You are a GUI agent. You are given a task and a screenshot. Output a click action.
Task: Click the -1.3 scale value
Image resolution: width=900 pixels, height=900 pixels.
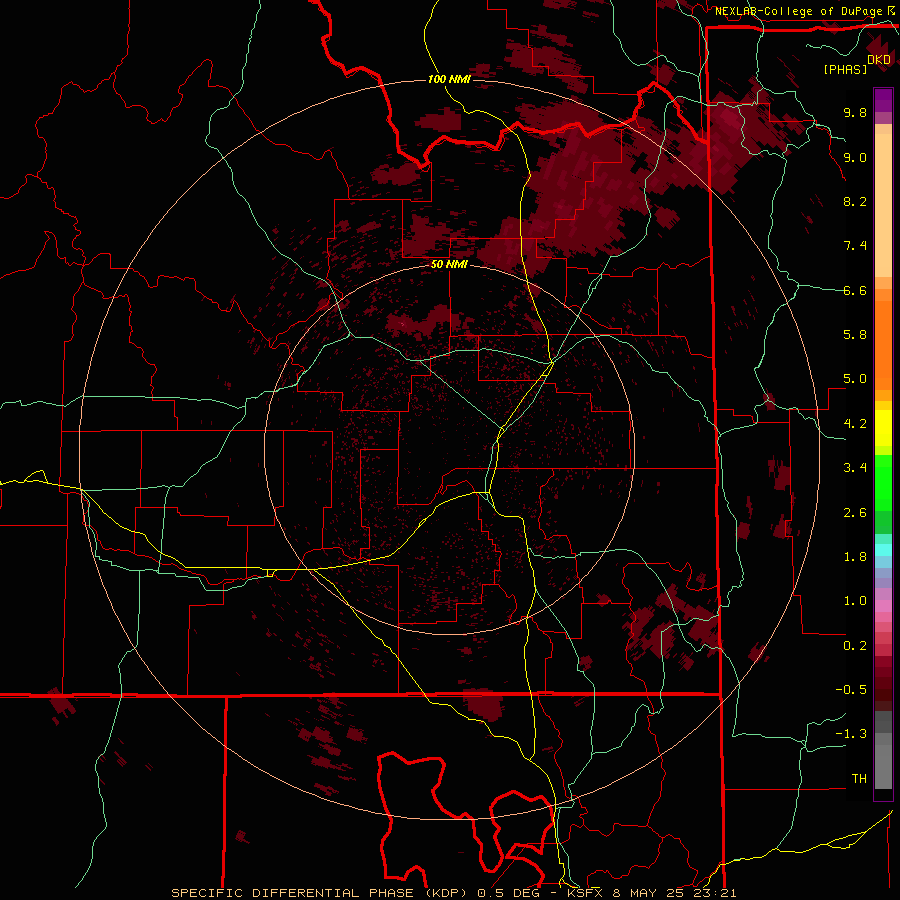[851, 734]
